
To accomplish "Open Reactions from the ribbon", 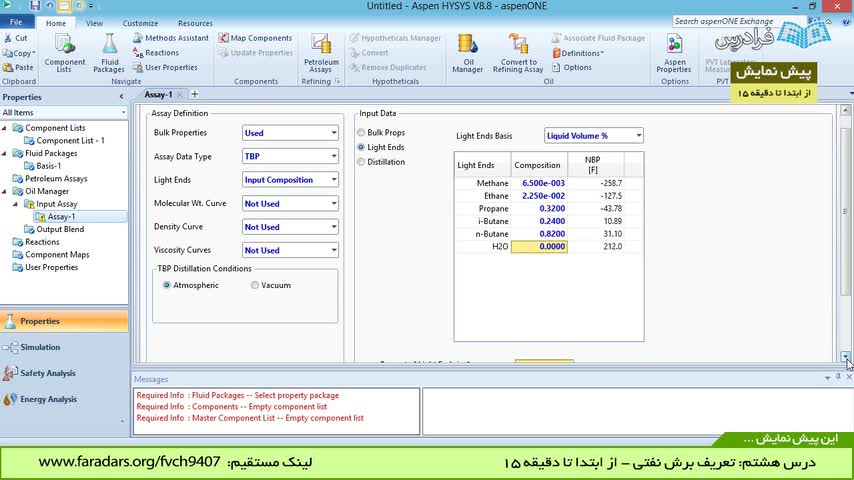I will coord(156,53).
